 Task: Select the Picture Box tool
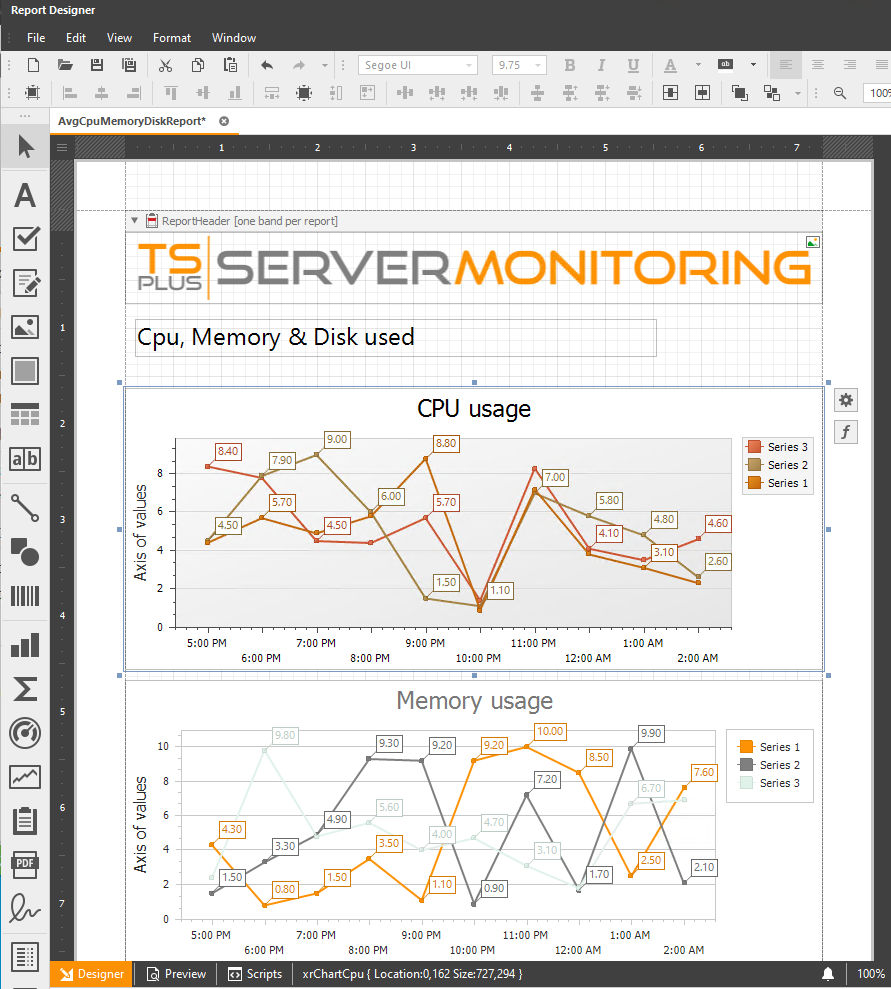tap(25, 326)
